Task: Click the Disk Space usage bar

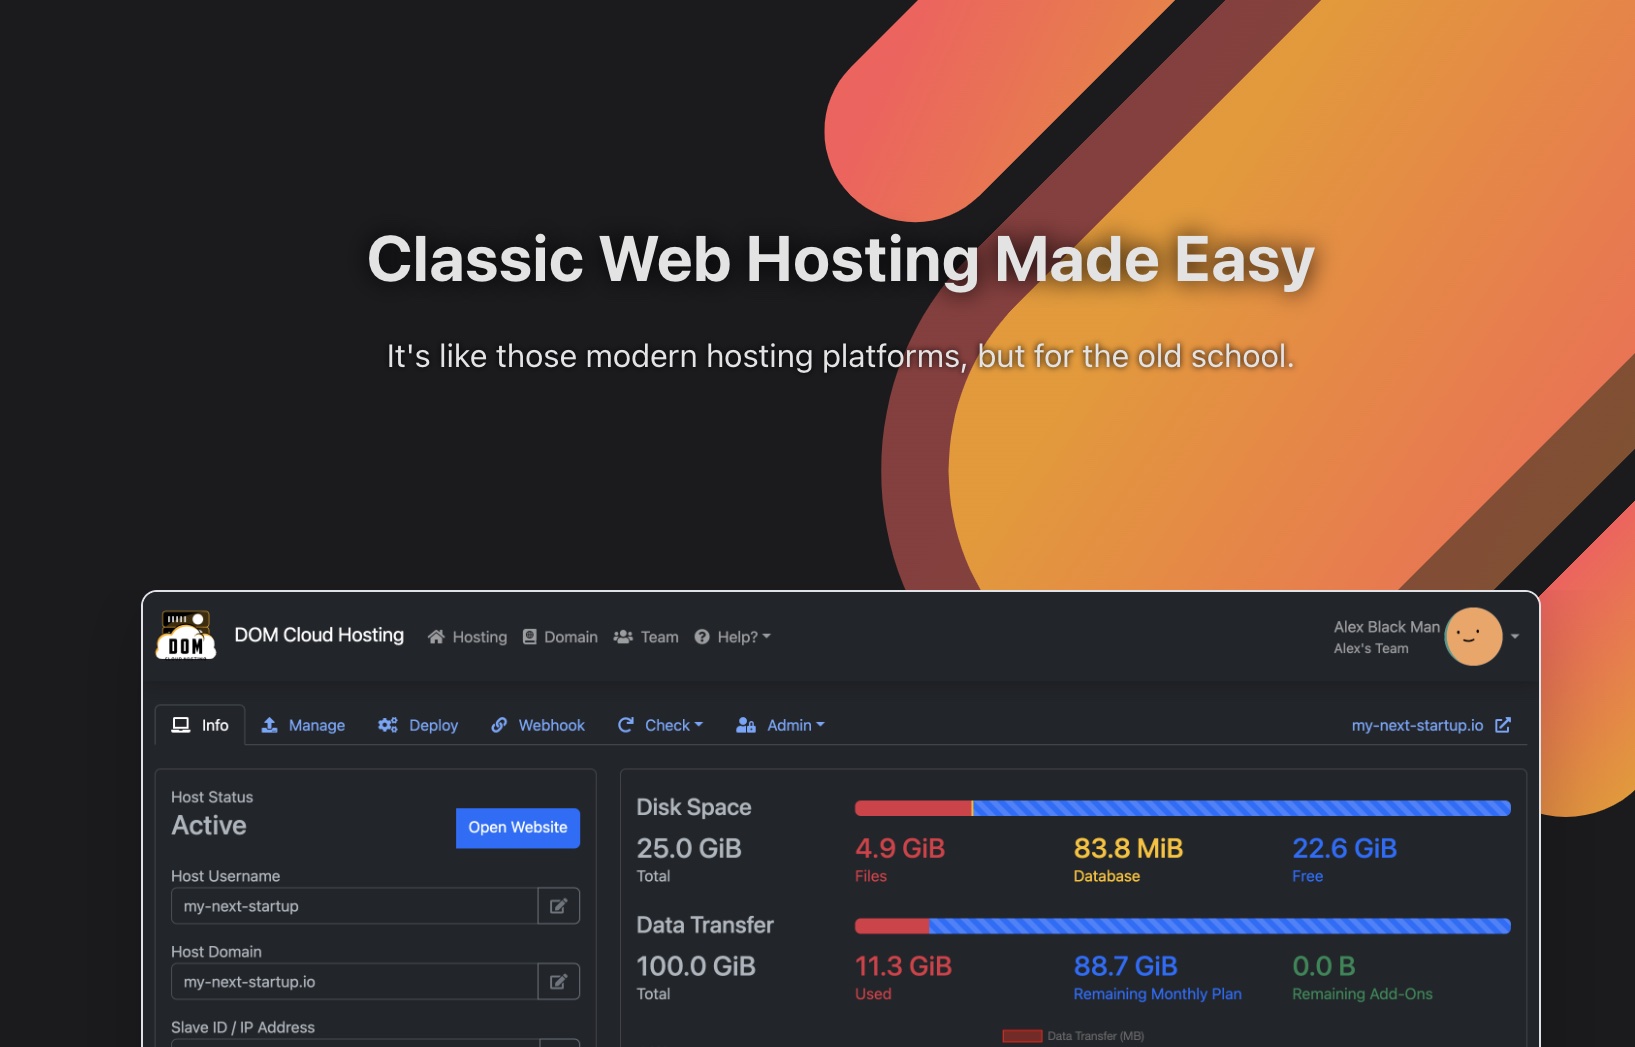Action: [x=1182, y=808]
